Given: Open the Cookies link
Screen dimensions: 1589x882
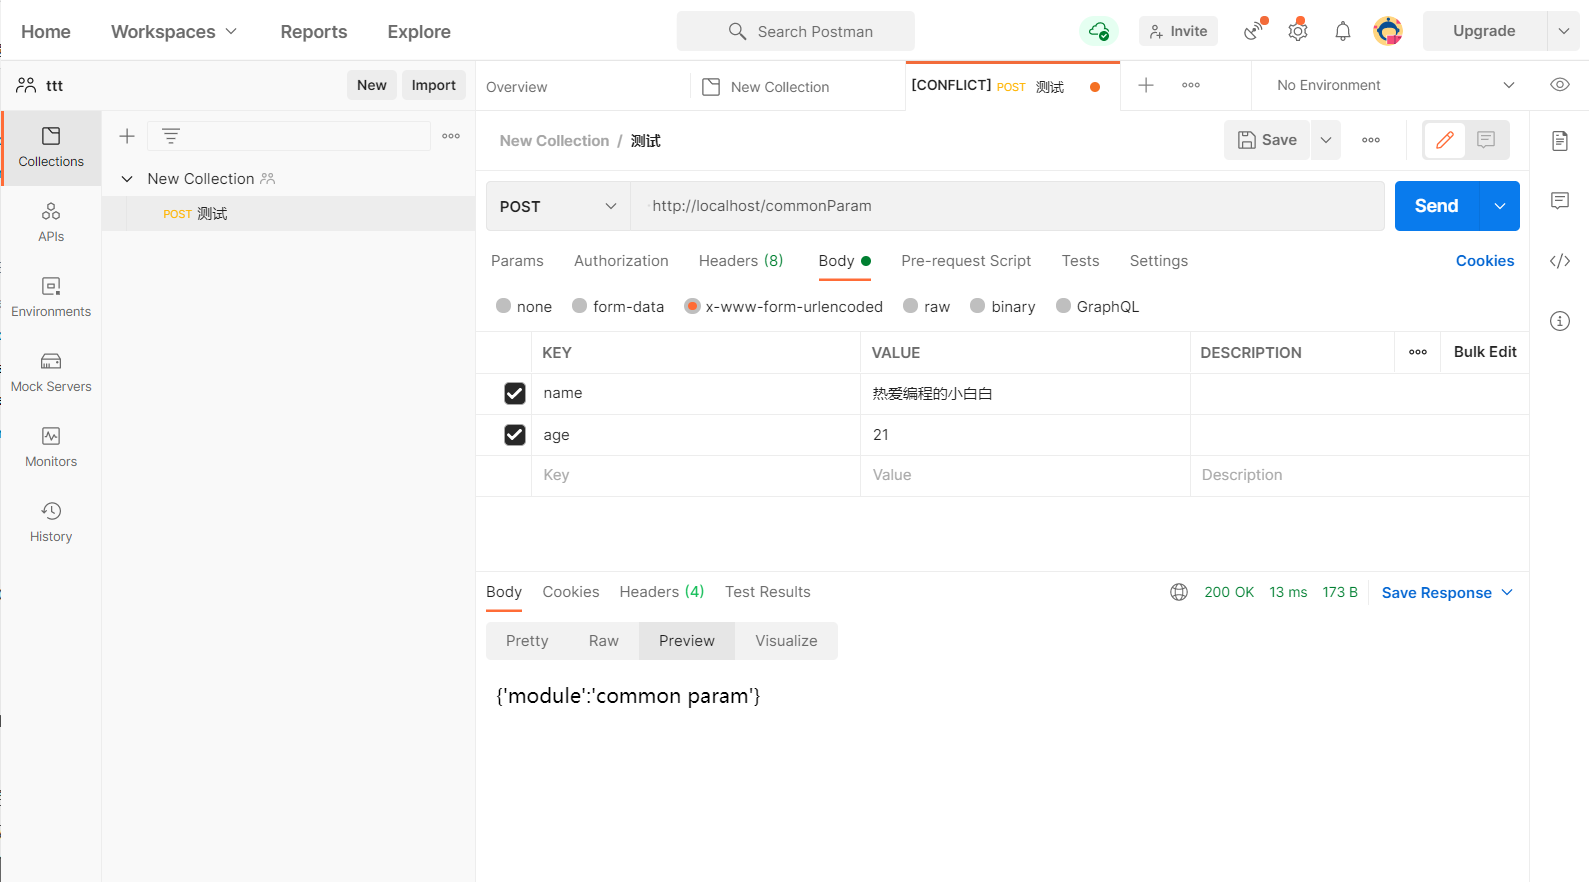Looking at the screenshot, I should point(1485,261).
